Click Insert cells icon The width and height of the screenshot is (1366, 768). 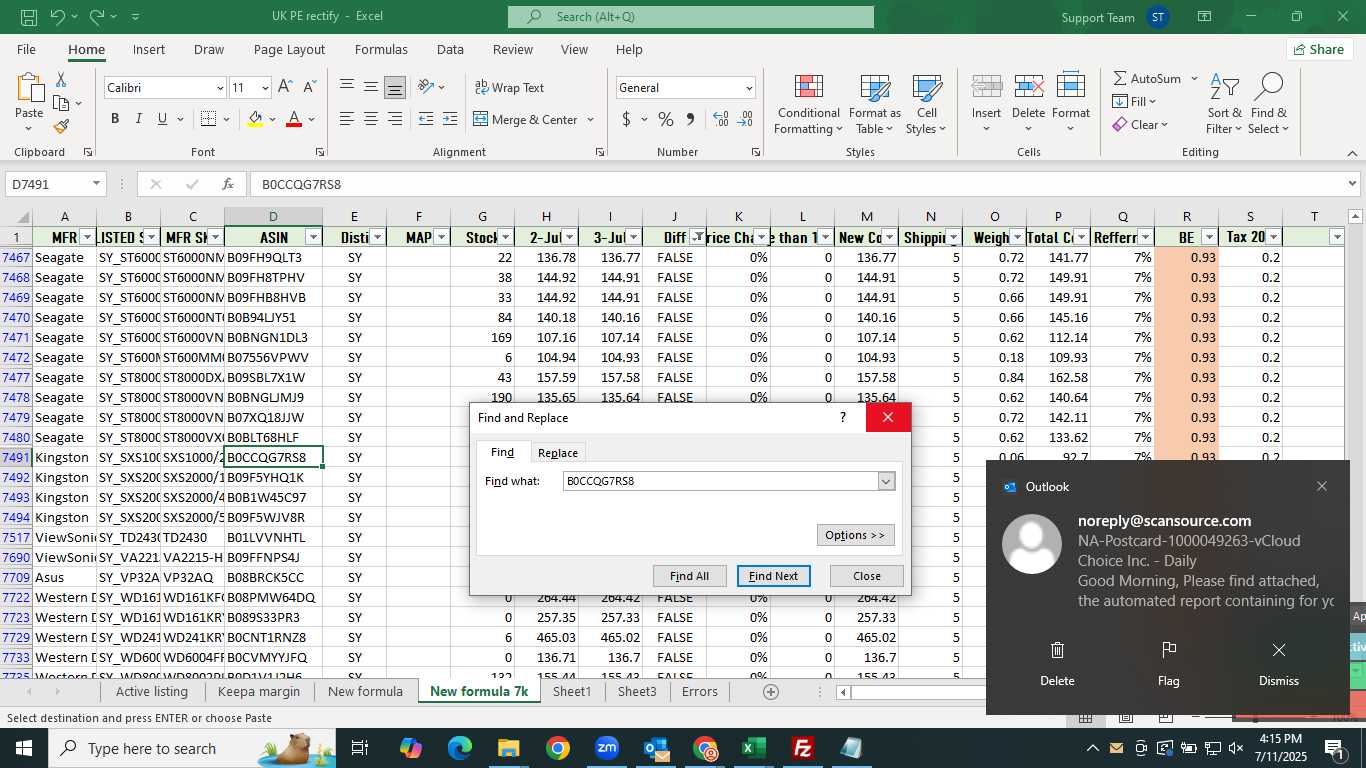click(986, 87)
